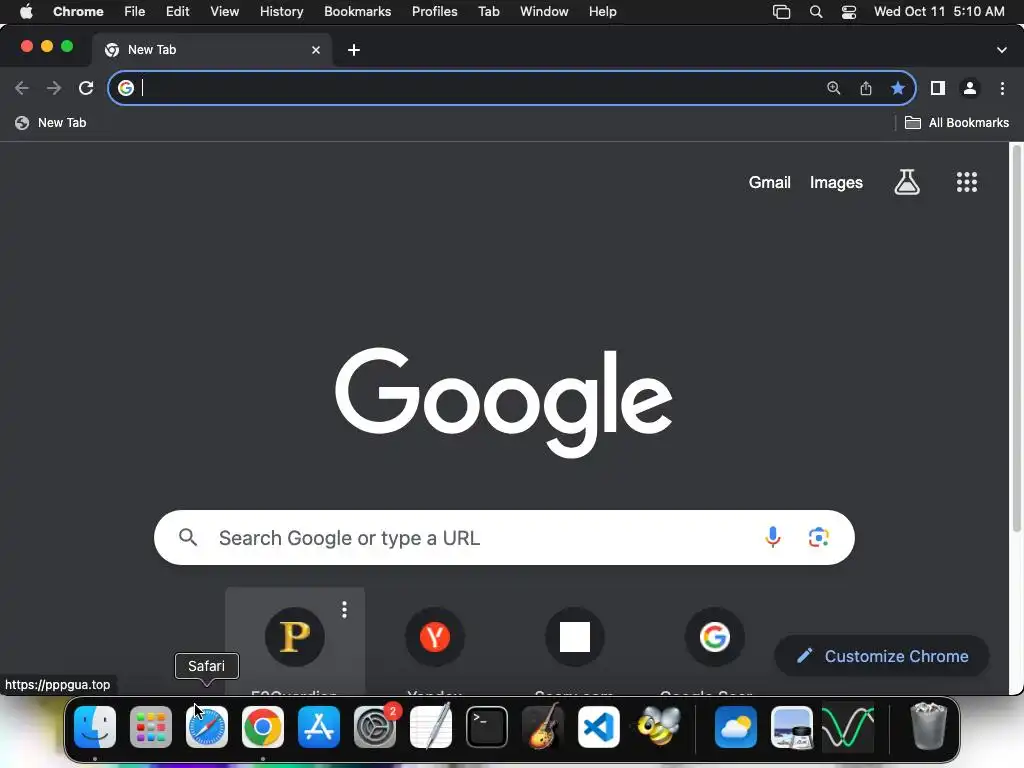Click Customize Chrome button
Image resolution: width=1024 pixels, height=768 pixels.
882,656
